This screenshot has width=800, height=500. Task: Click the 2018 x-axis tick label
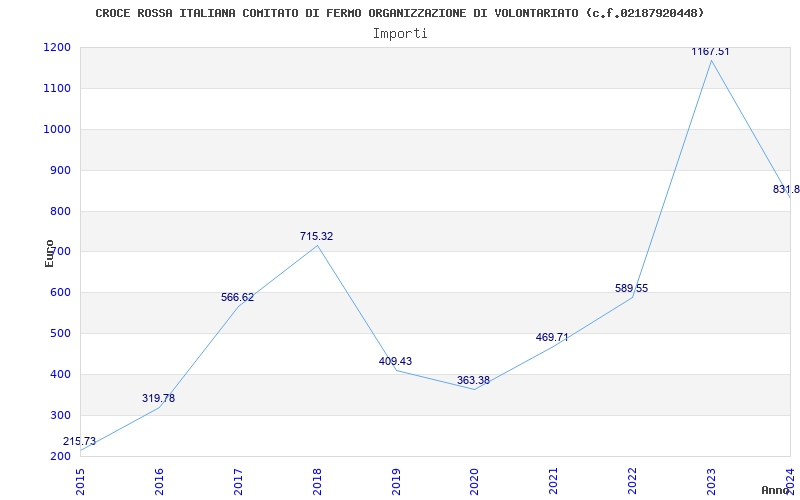(x=317, y=482)
